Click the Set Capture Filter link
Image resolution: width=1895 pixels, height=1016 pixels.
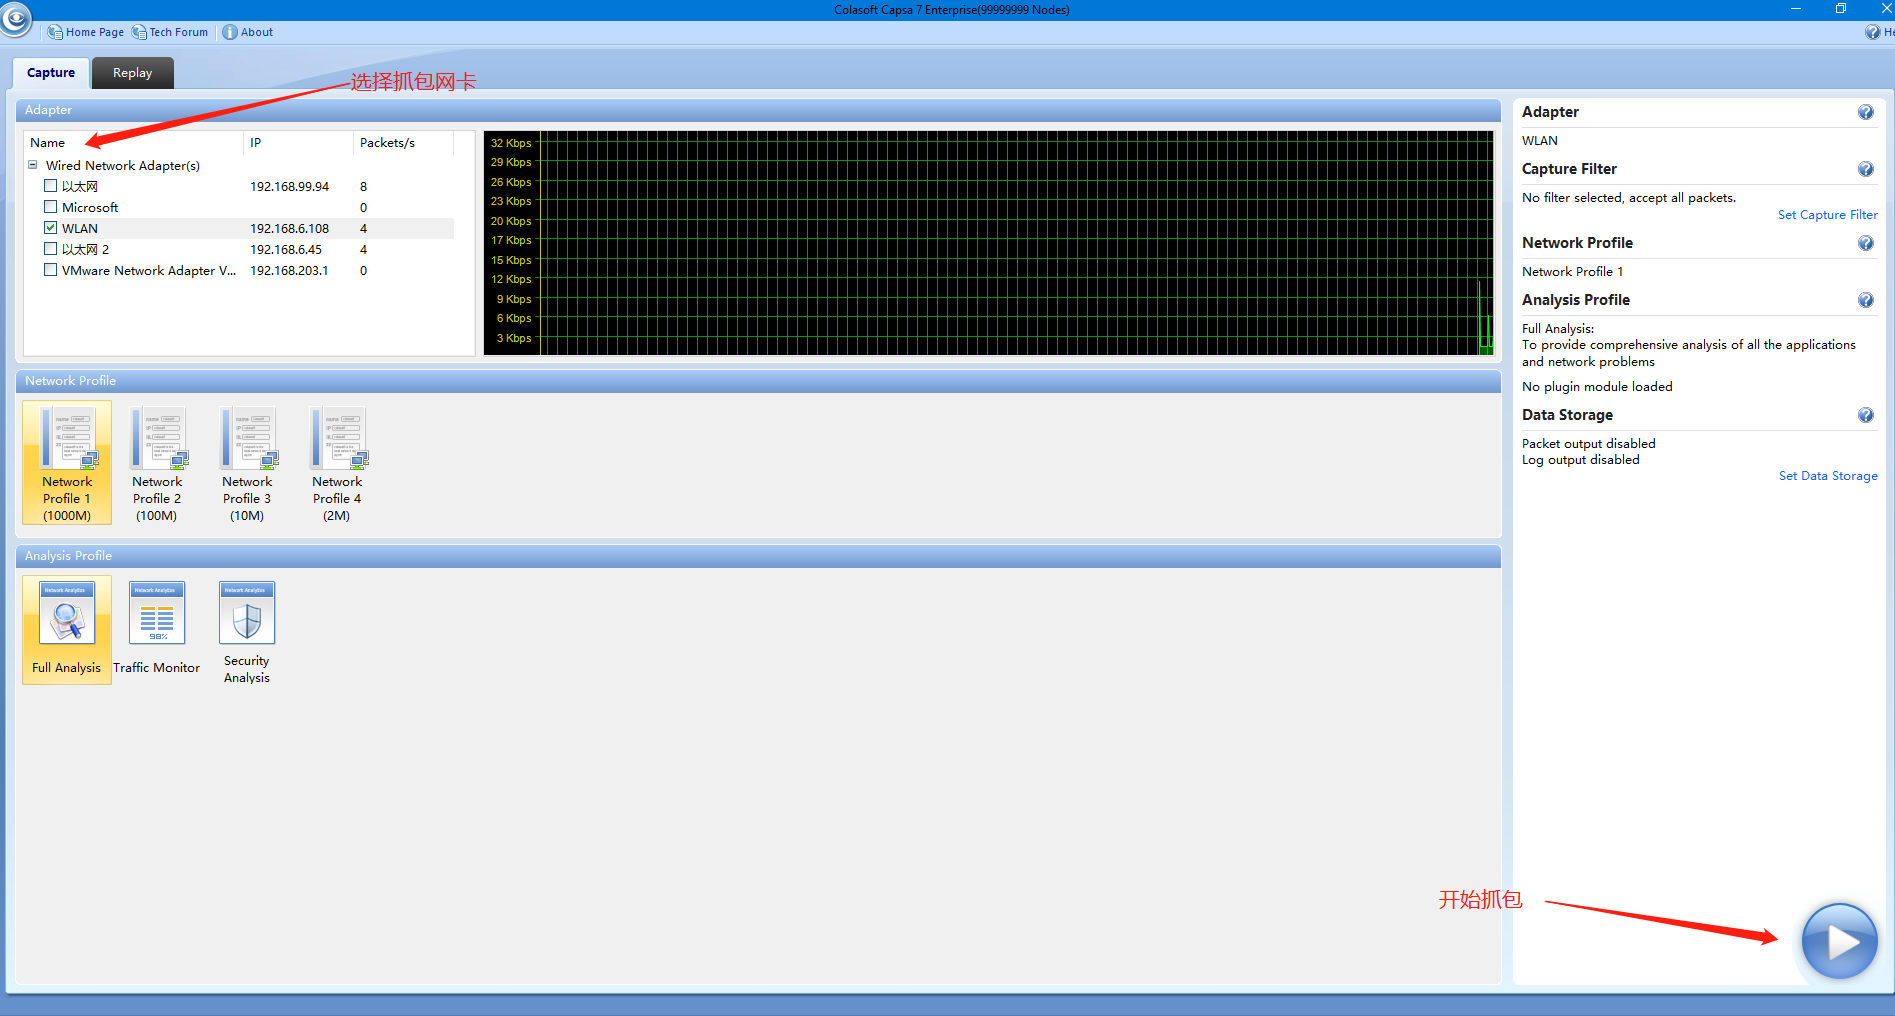click(x=1827, y=214)
